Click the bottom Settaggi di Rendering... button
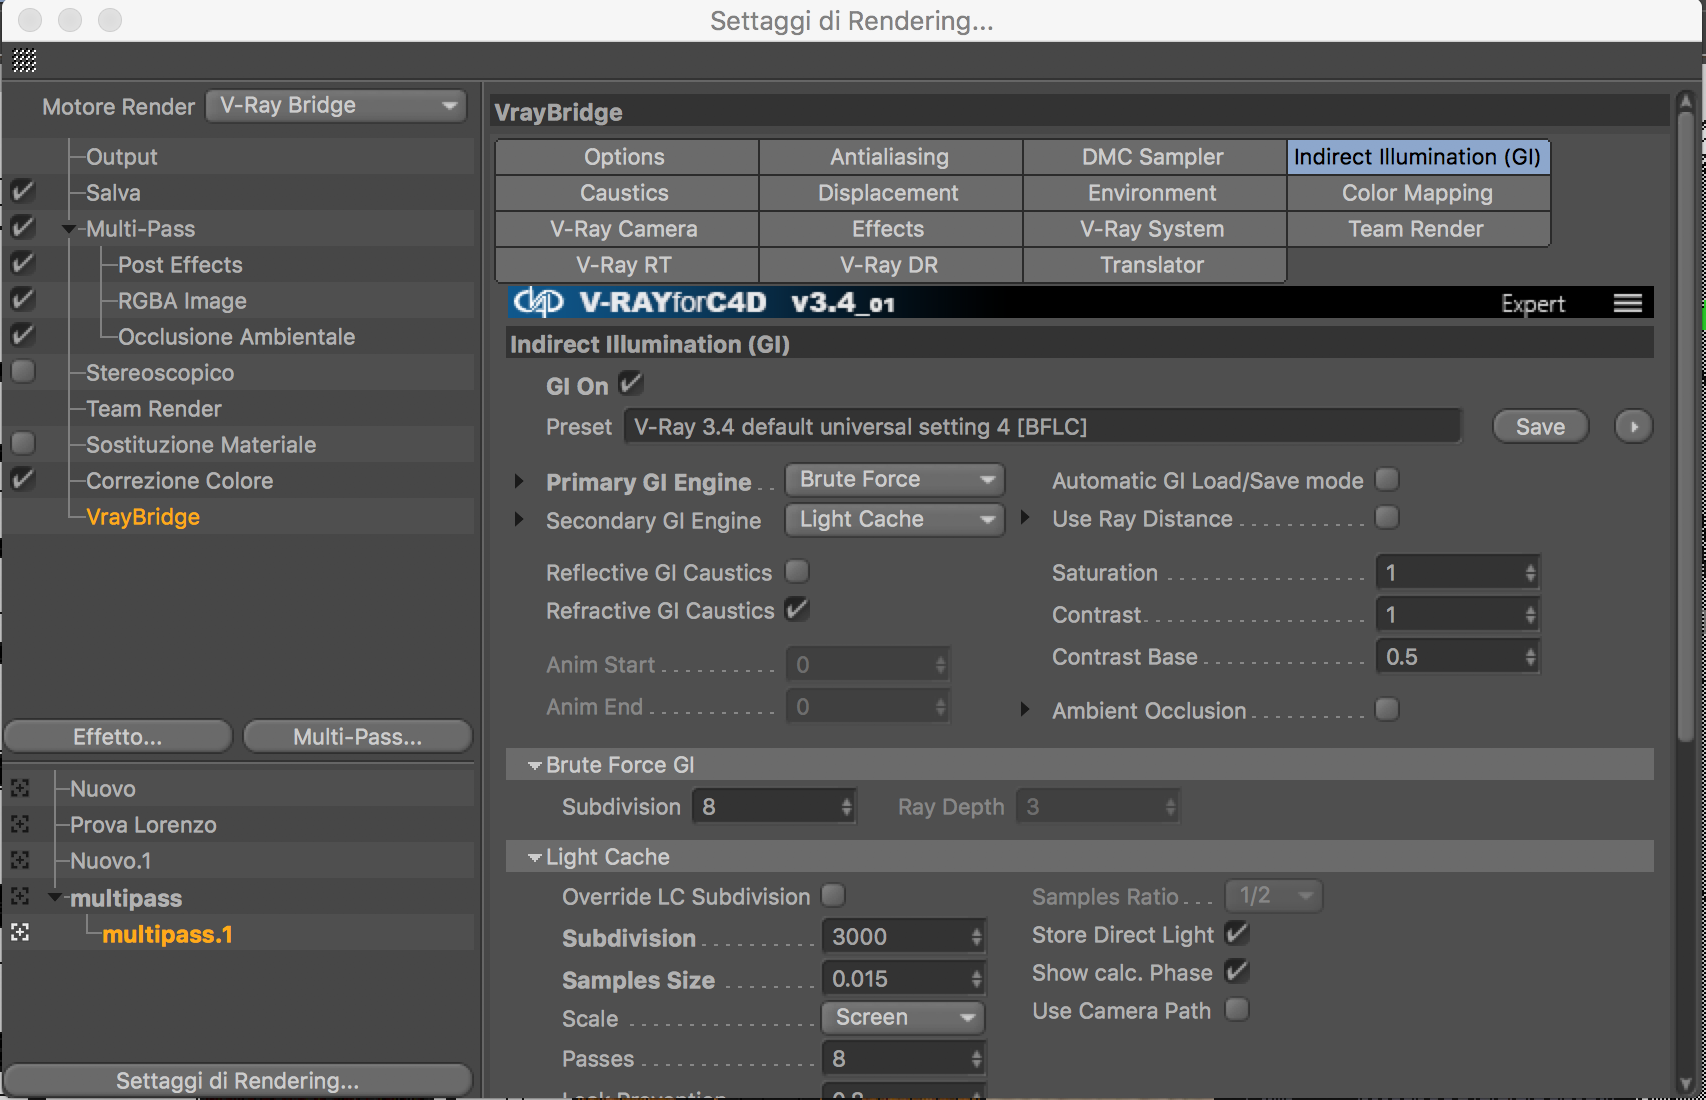The height and width of the screenshot is (1100, 1706). tap(238, 1080)
